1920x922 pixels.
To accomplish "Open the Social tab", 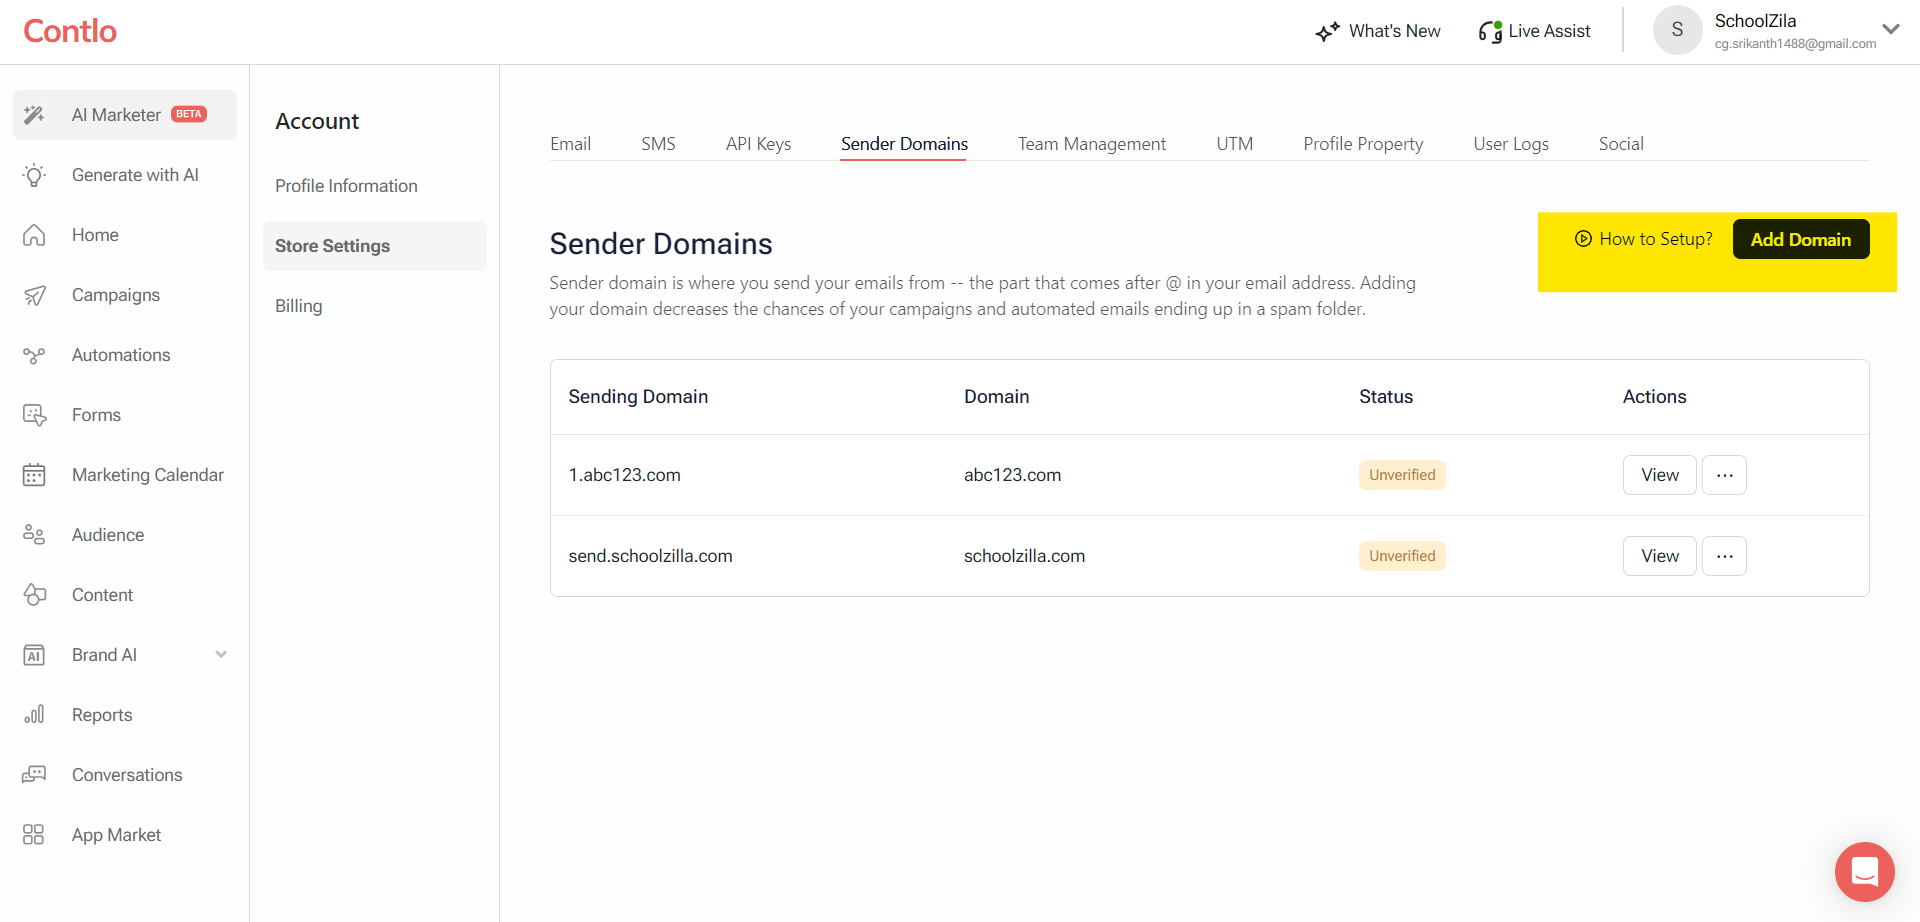I will coord(1621,144).
